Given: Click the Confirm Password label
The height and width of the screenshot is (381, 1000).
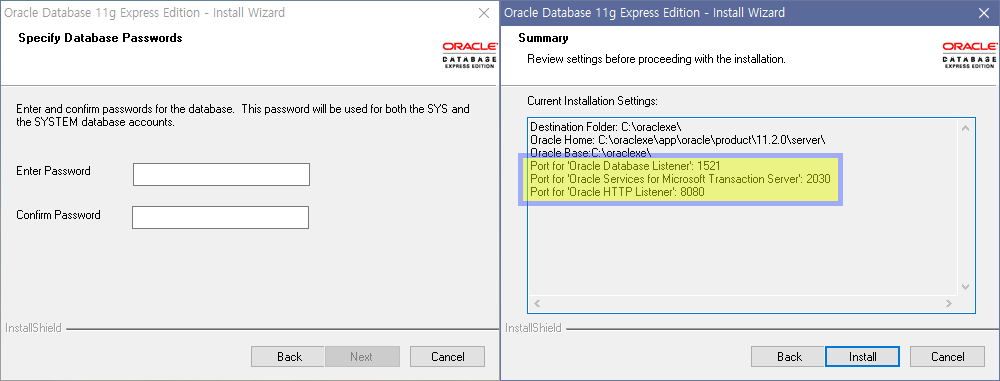Looking at the screenshot, I should 58,215.
